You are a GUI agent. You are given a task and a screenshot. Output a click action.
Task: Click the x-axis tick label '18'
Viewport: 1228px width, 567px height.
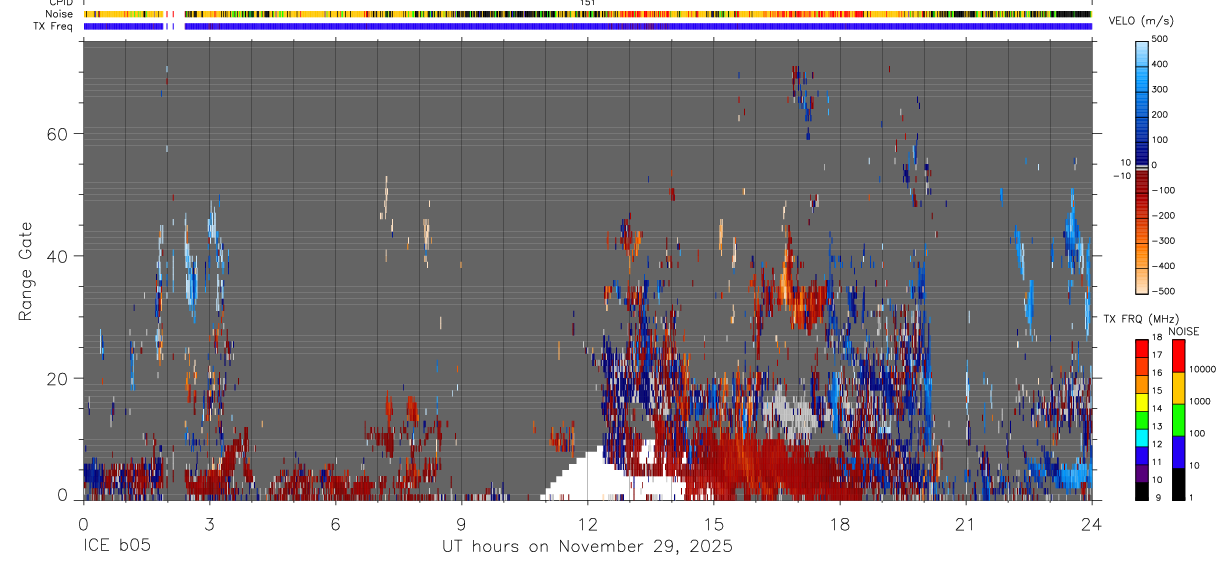click(x=840, y=523)
